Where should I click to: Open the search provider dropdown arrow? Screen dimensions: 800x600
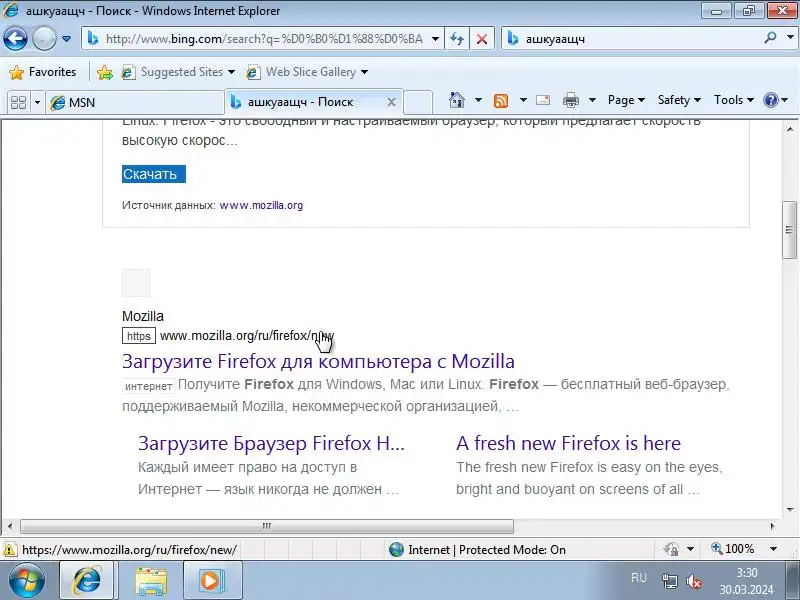pyautogui.click(x=790, y=38)
